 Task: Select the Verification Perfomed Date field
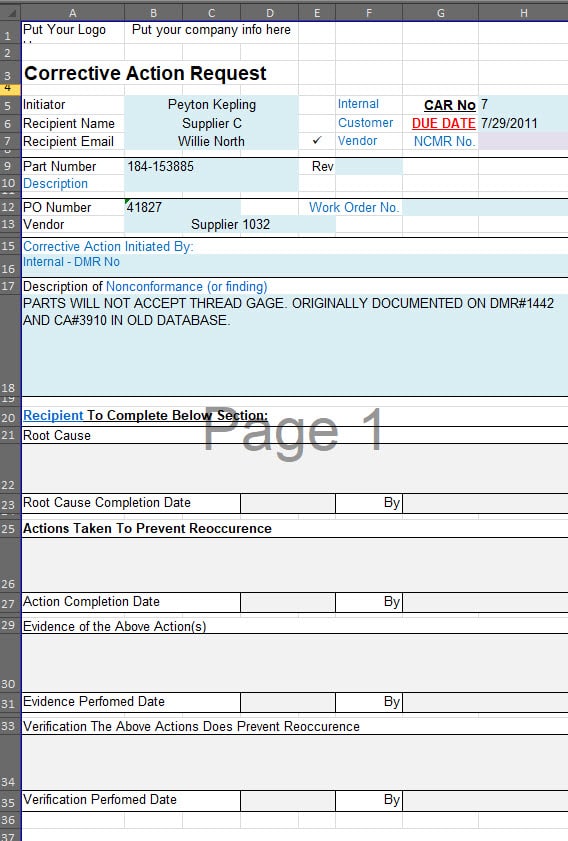(x=288, y=800)
